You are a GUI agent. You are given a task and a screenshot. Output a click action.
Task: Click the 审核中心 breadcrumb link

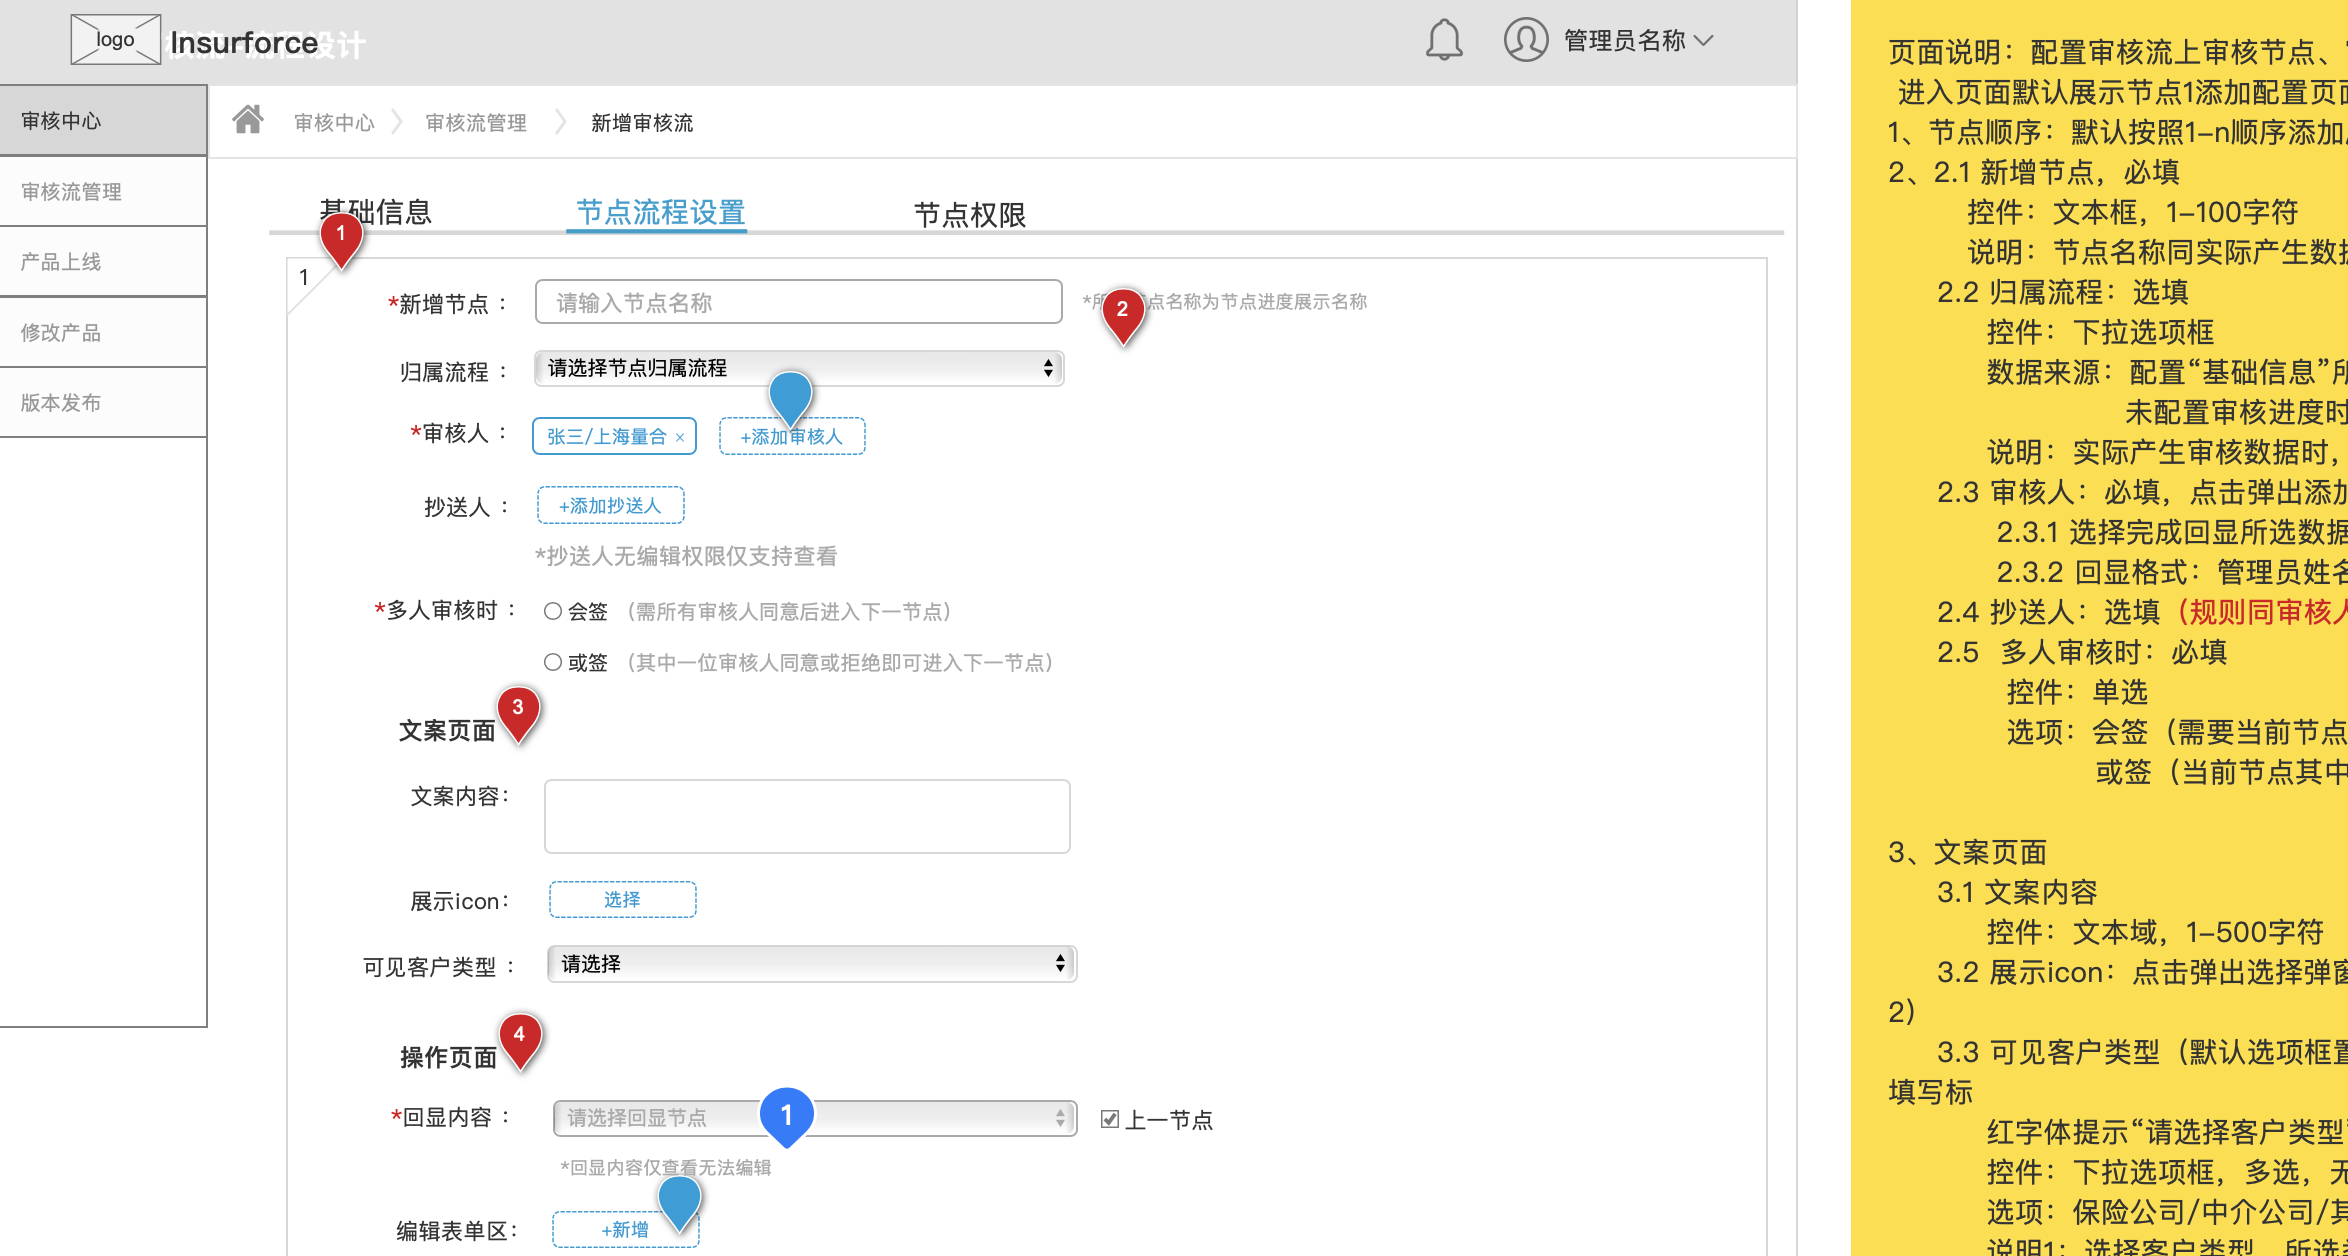click(334, 122)
